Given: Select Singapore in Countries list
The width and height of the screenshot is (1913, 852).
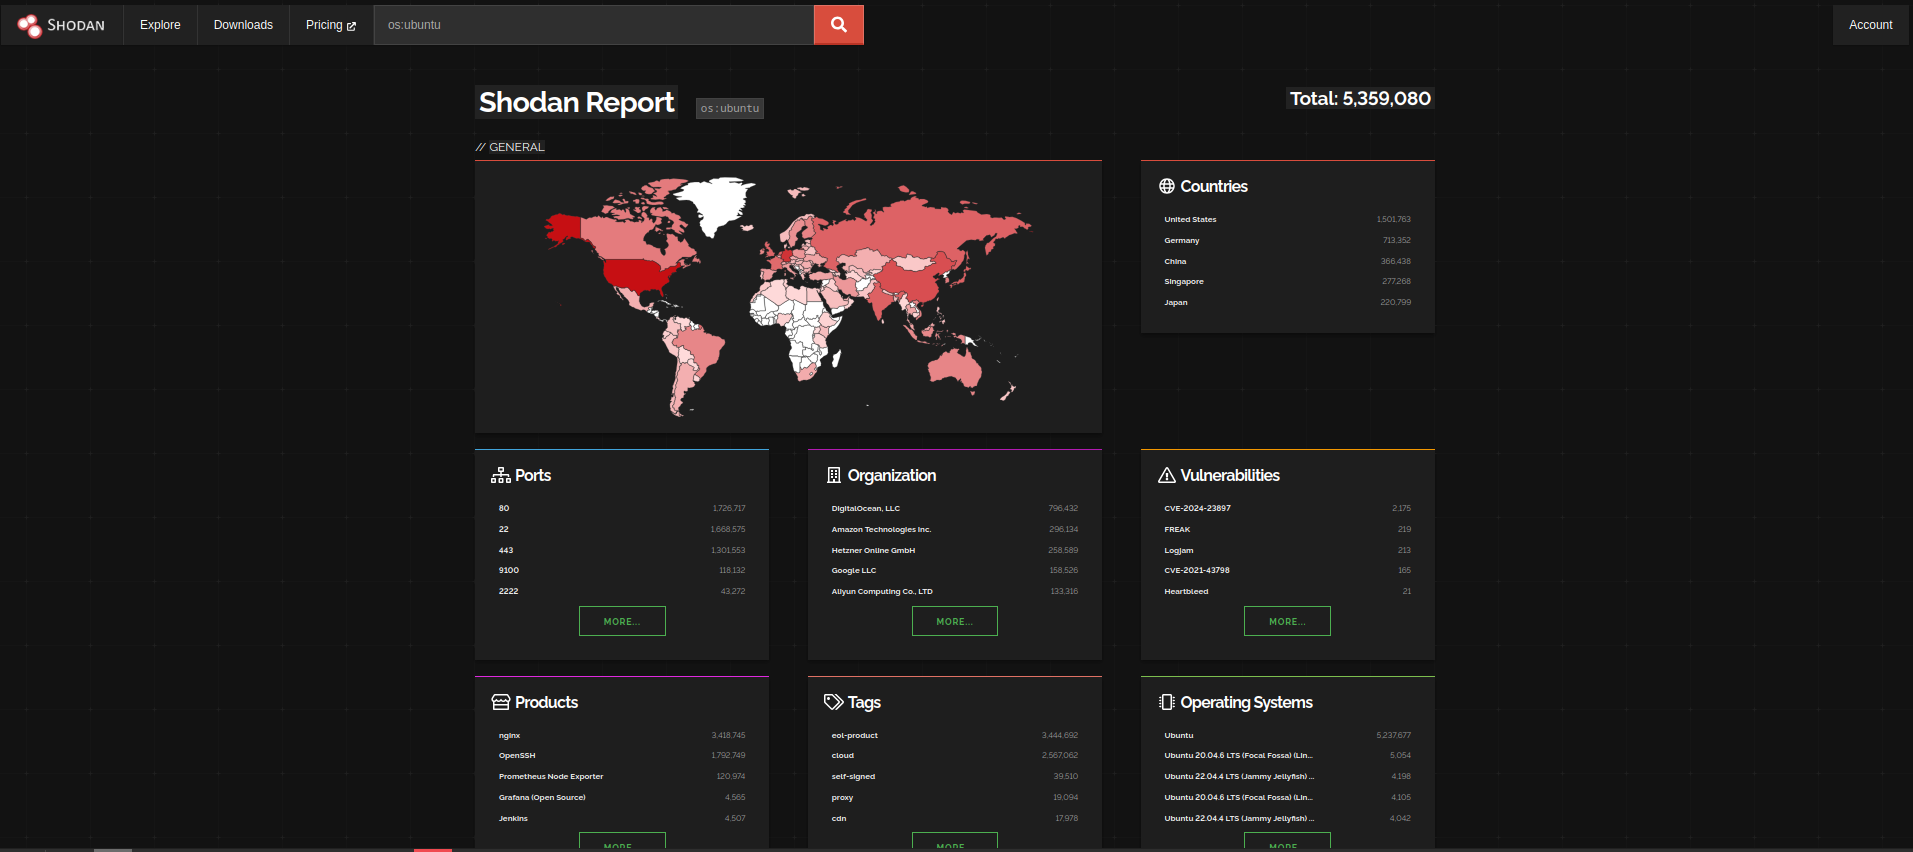Looking at the screenshot, I should [1287, 282].
